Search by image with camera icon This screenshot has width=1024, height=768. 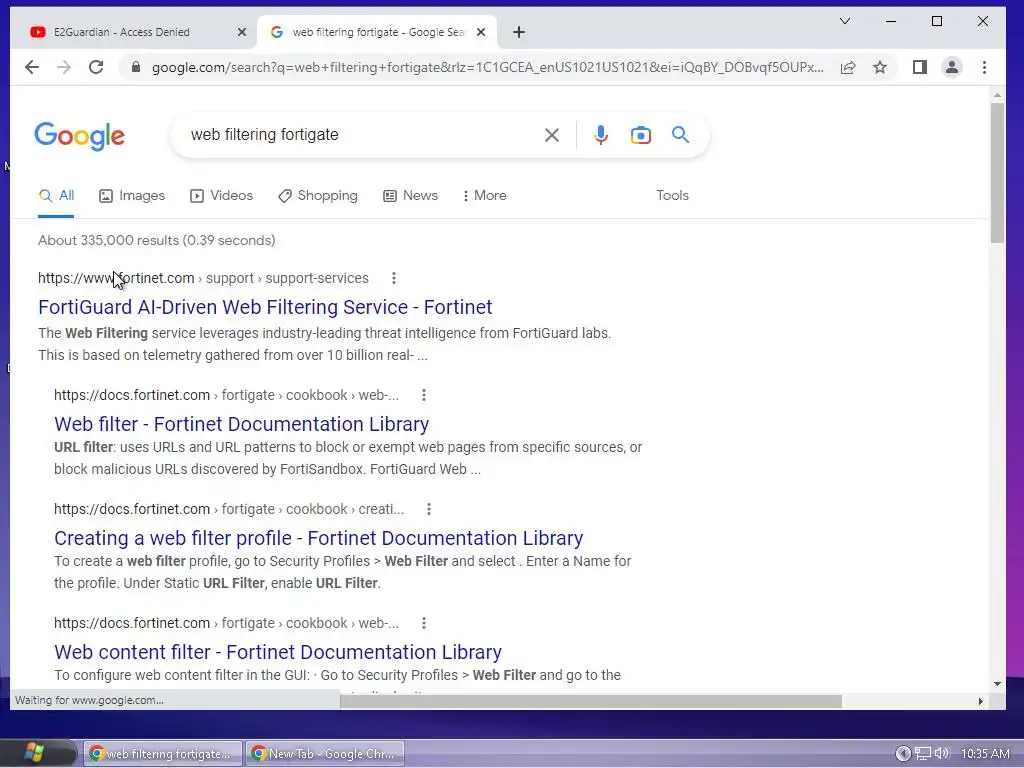point(641,135)
